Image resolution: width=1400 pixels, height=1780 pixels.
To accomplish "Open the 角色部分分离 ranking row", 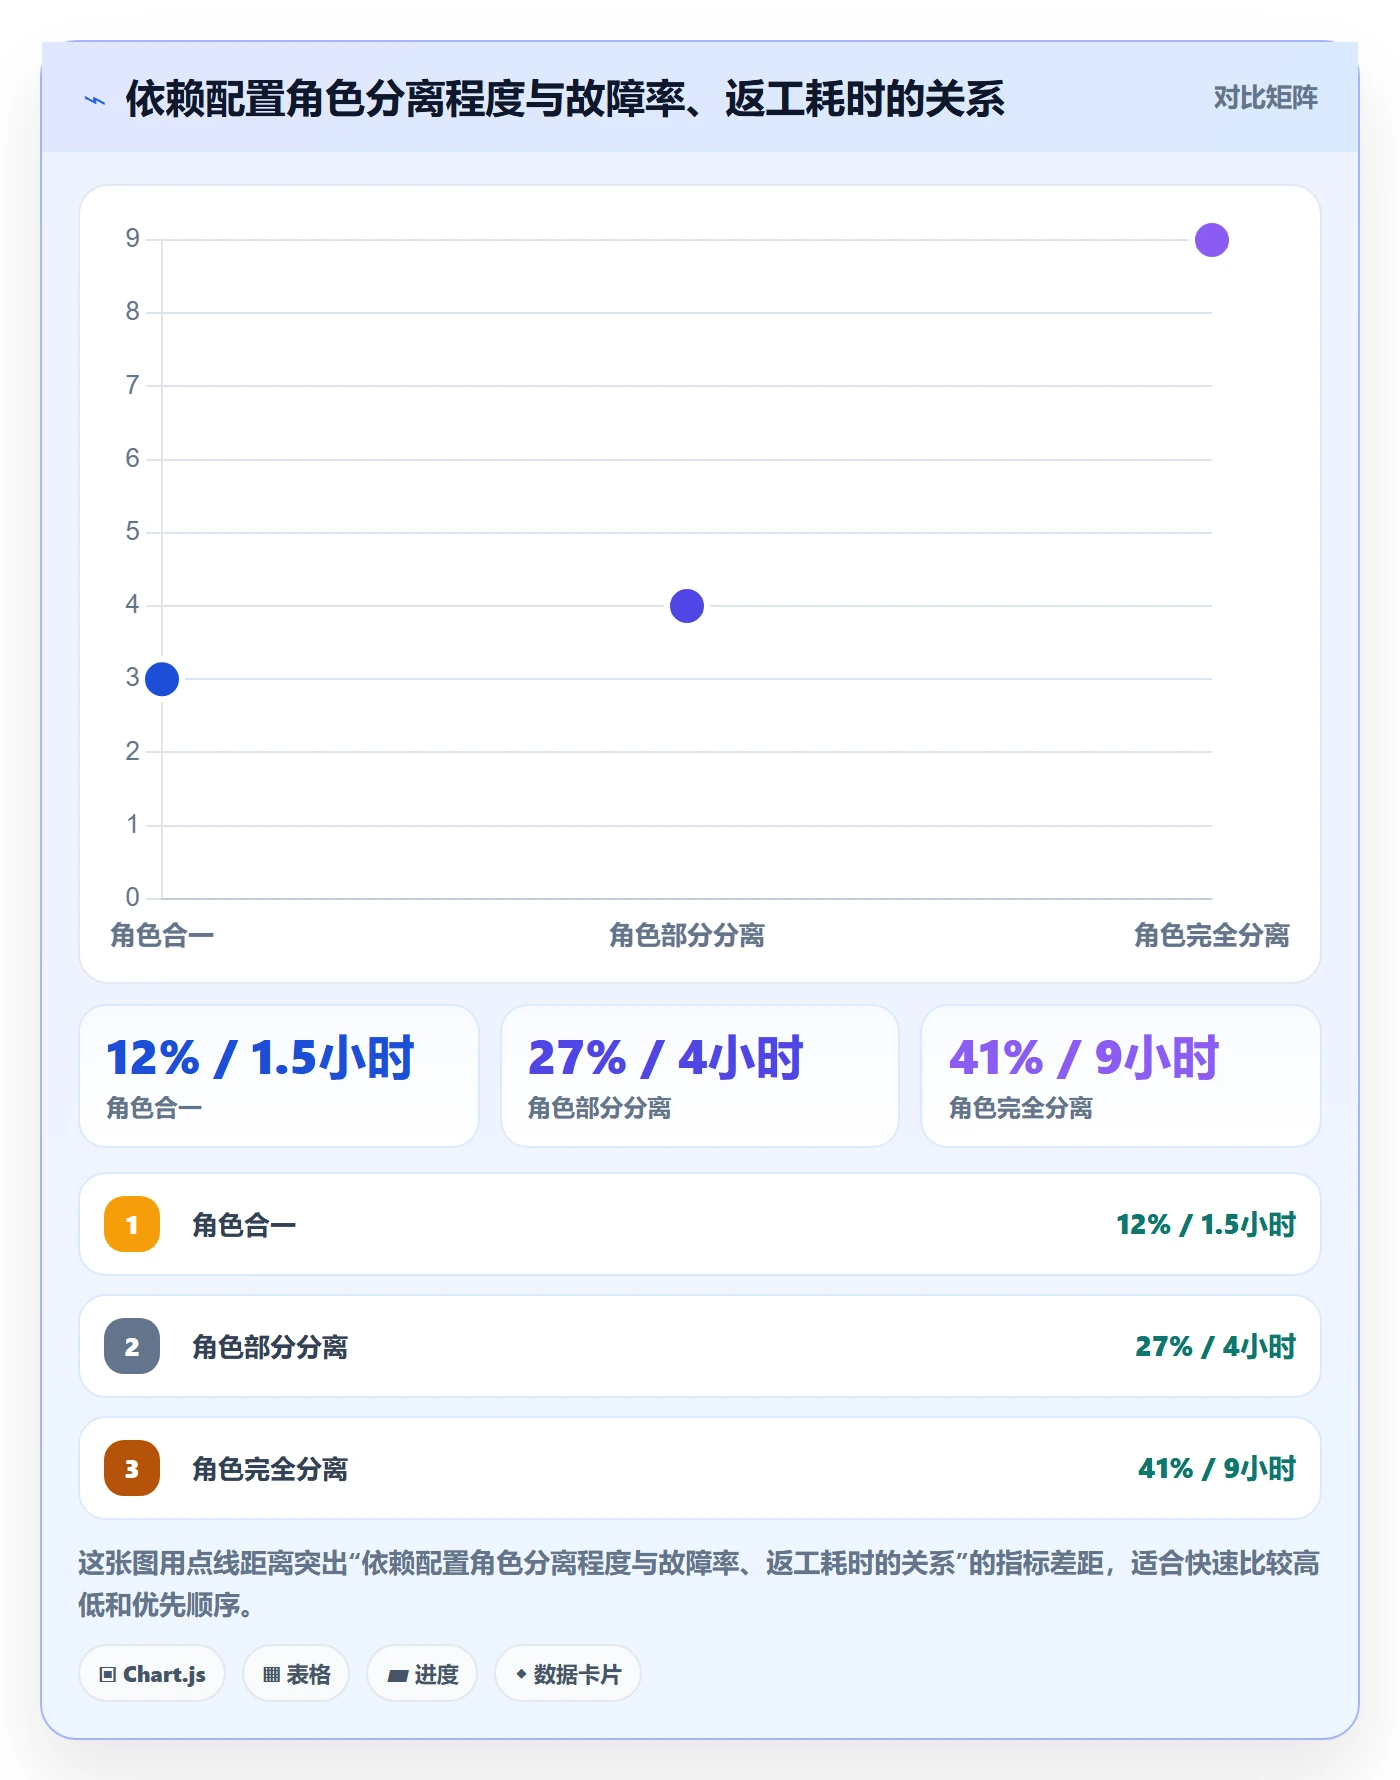I will [x=700, y=1346].
